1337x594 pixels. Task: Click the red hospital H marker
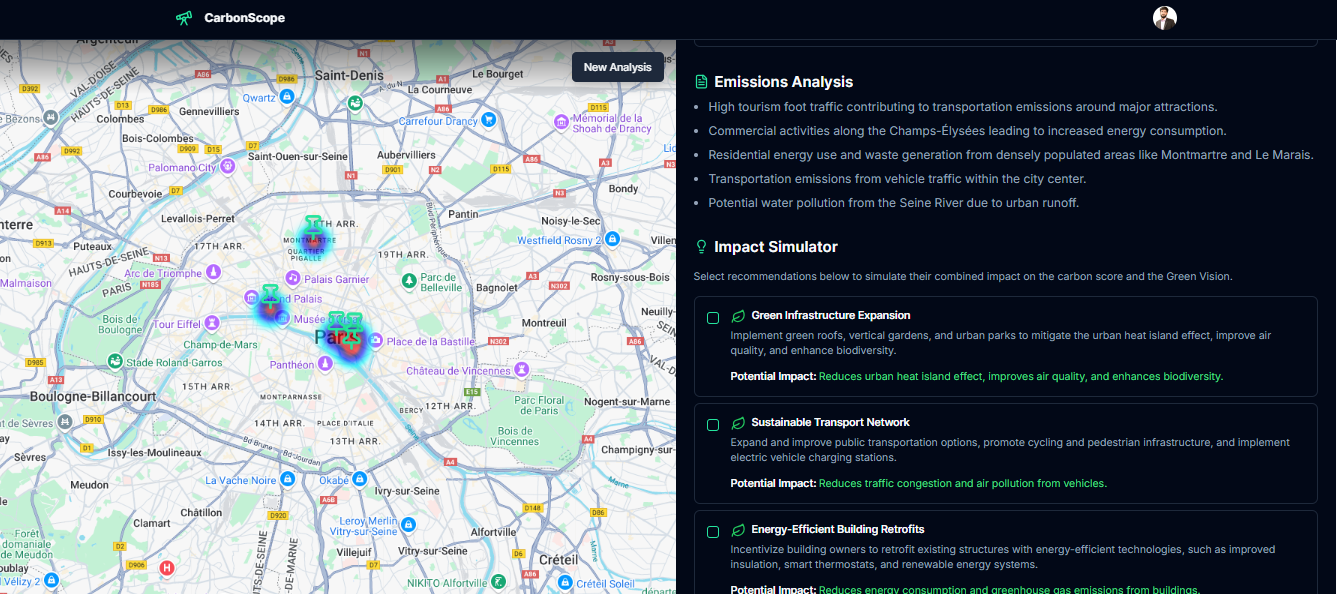(167, 568)
